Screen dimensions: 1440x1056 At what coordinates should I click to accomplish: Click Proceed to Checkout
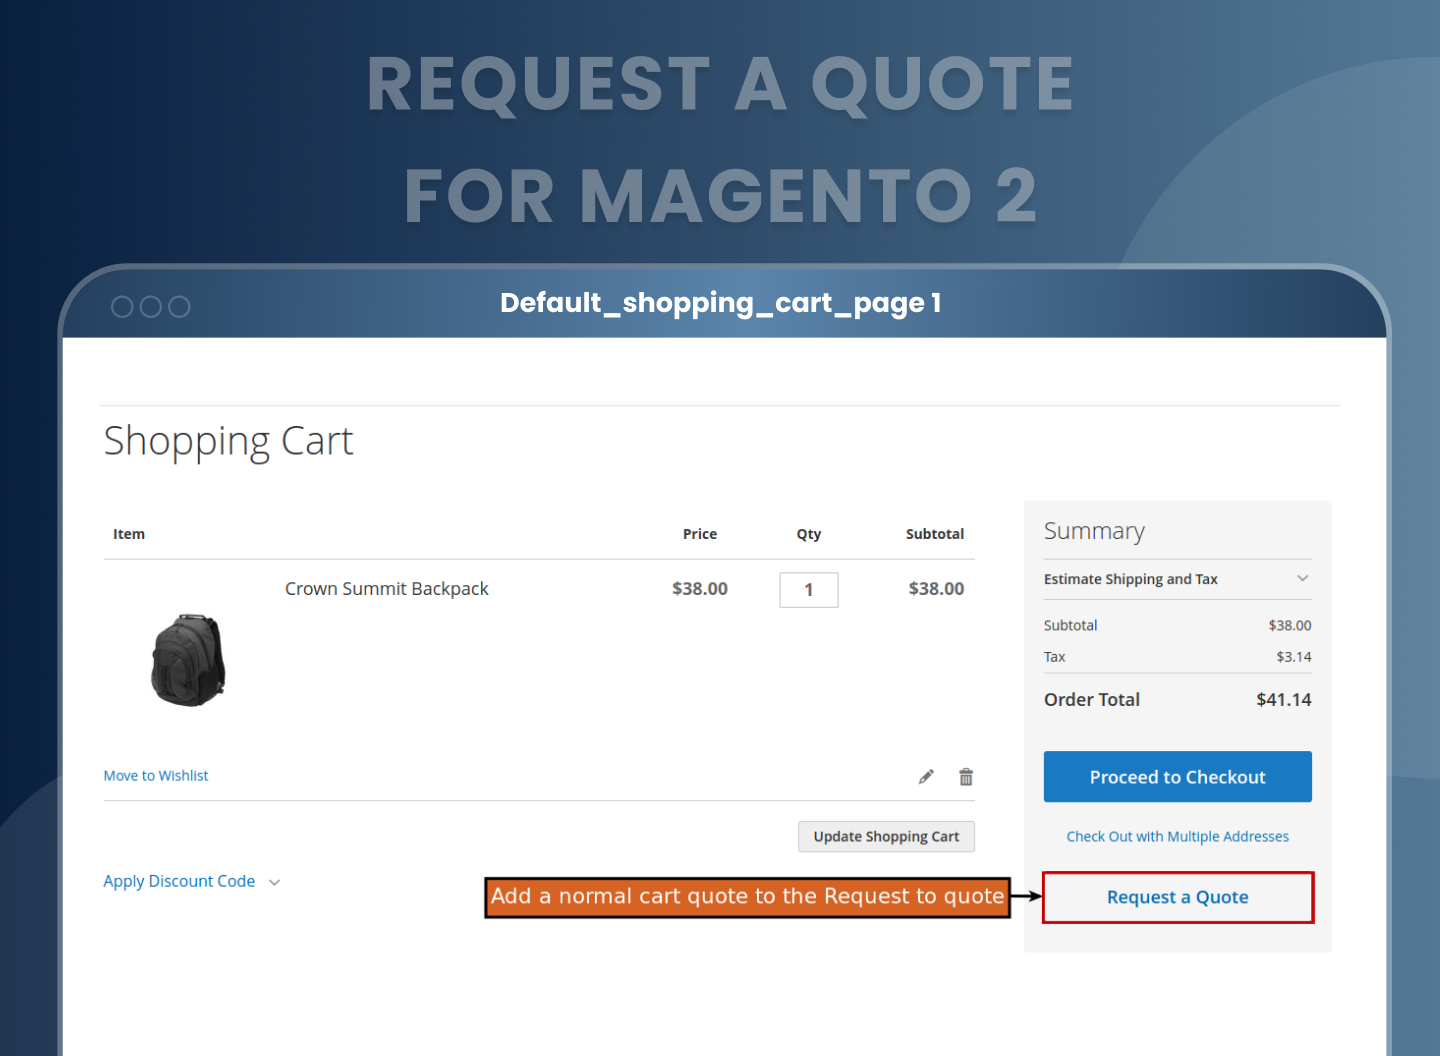tap(1177, 777)
